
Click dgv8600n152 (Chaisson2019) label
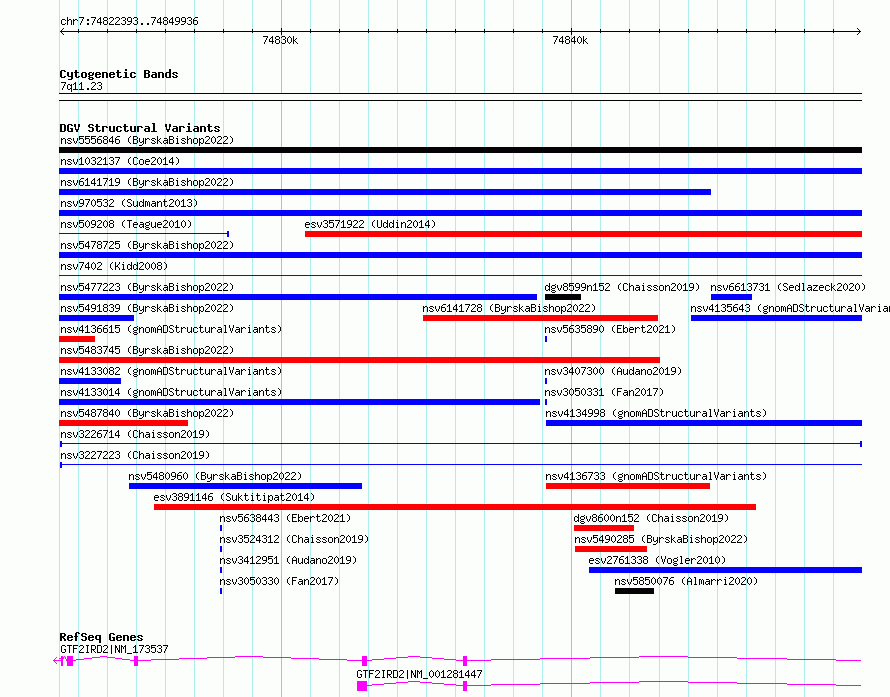tap(651, 518)
